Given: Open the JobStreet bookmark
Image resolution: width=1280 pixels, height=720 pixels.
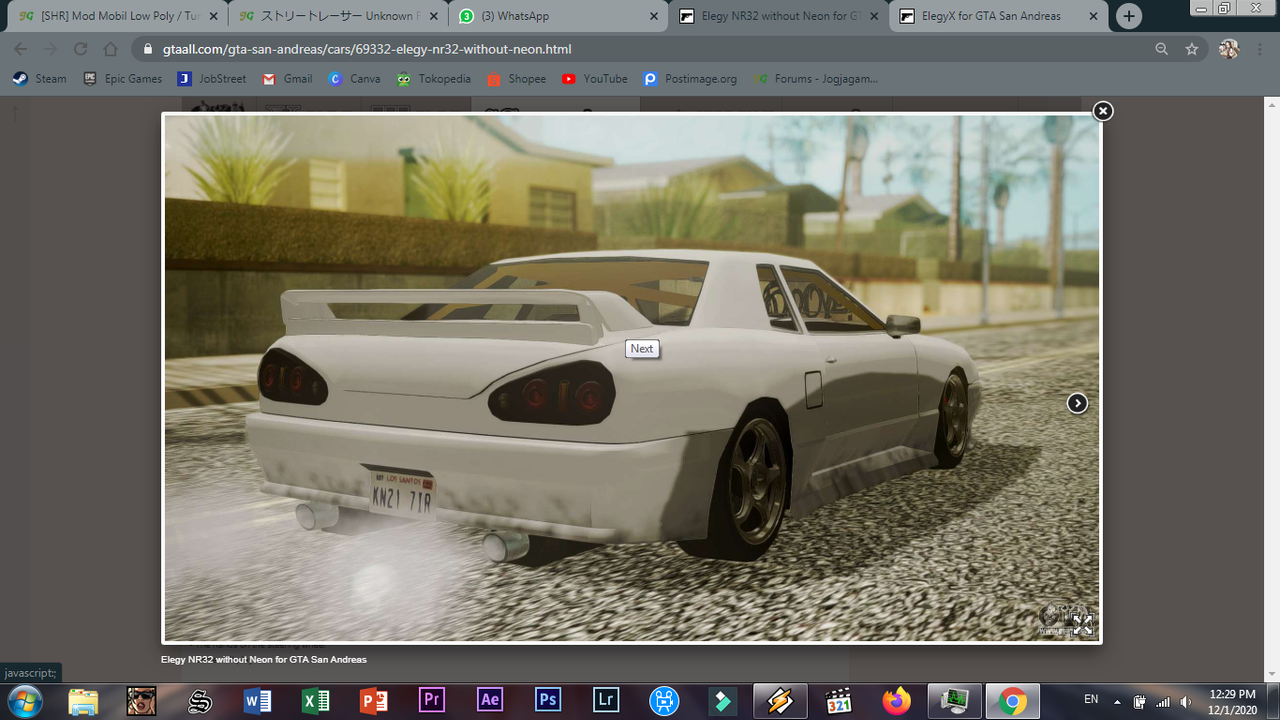Looking at the screenshot, I should [x=212, y=79].
